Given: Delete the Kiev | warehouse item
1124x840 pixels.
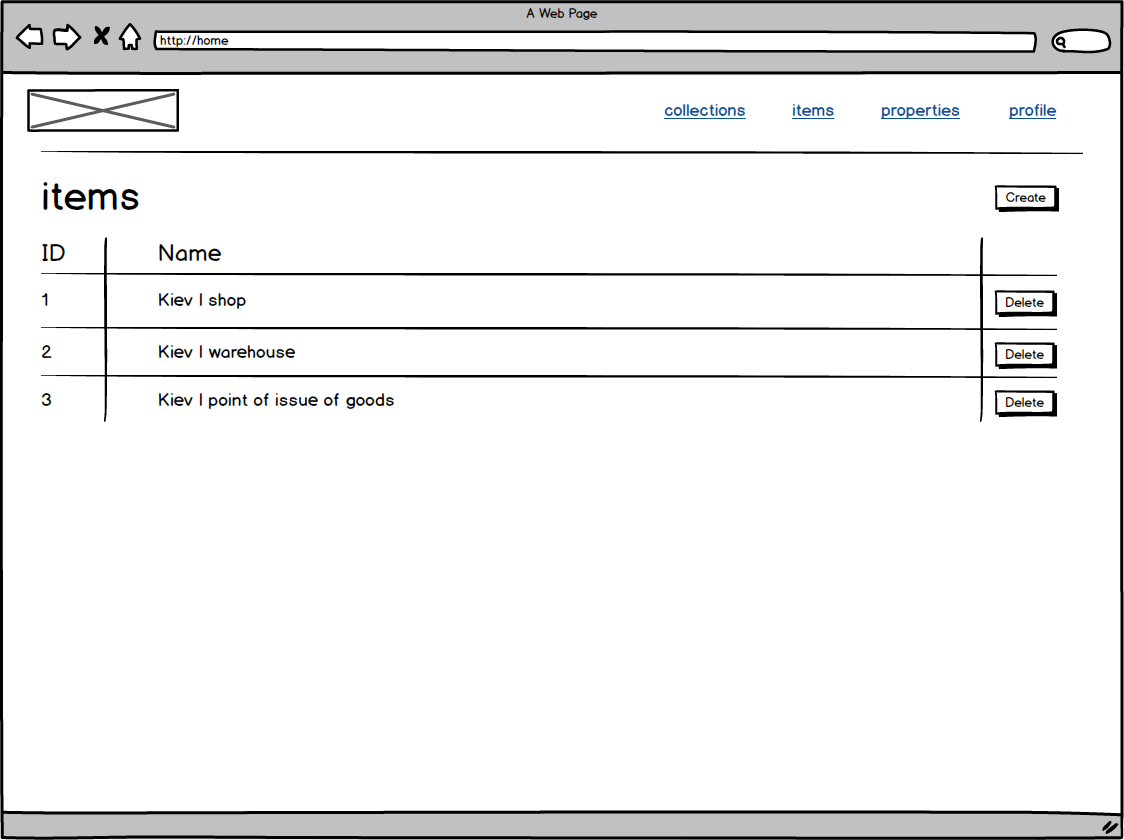Looking at the screenshot, I should pyautogui.click(x=1026, y=355).
